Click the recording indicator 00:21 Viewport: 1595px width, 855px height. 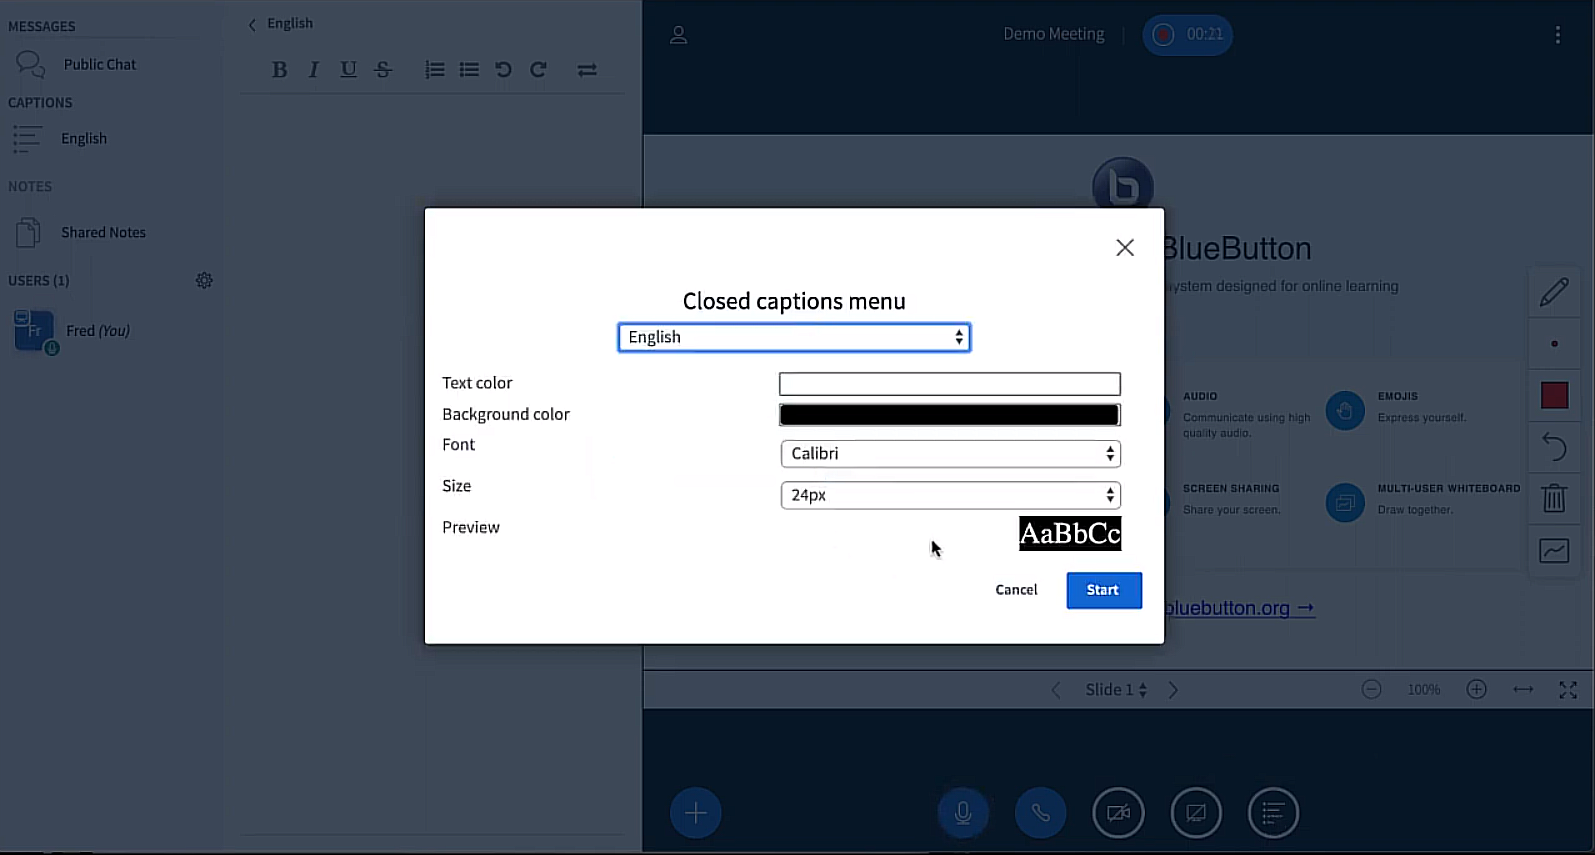tap(1188, 35)
